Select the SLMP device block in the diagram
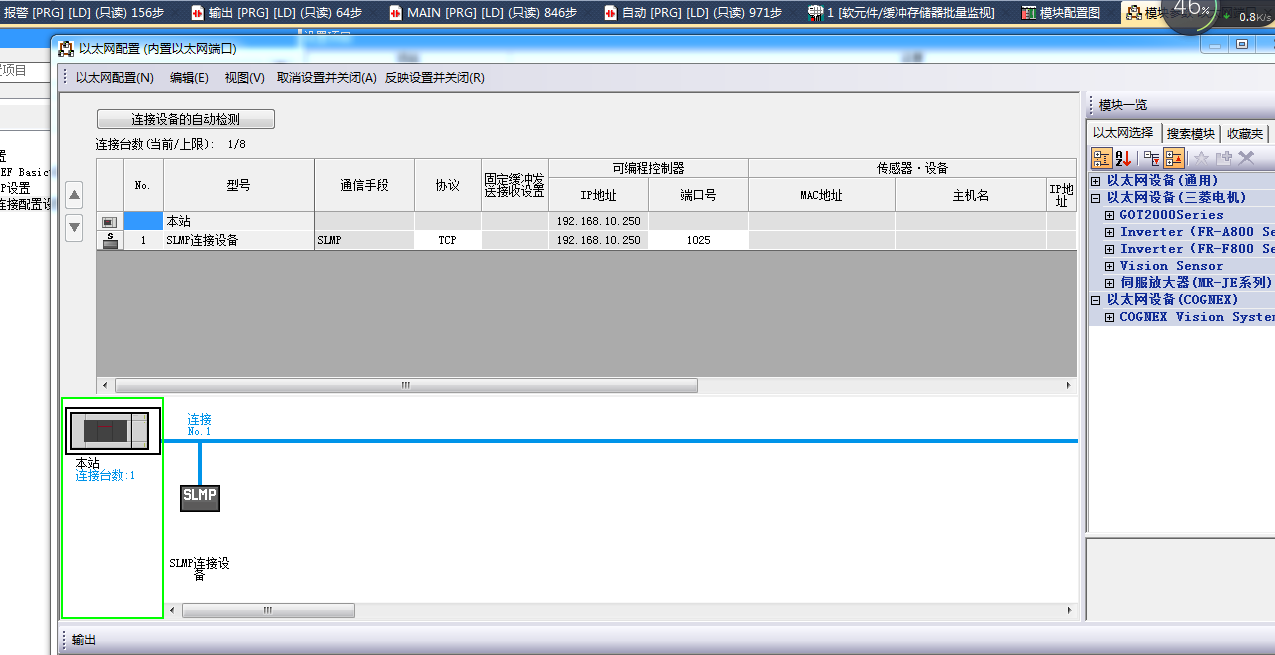This screenshot has height=655, width=1275. coord(199,496)
